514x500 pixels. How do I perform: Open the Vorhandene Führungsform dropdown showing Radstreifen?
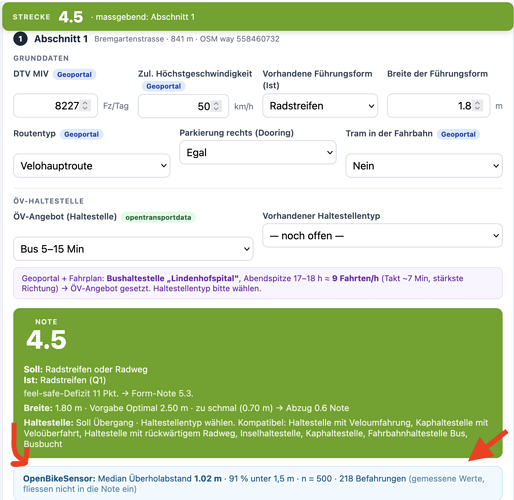click(x=320, y=106)
